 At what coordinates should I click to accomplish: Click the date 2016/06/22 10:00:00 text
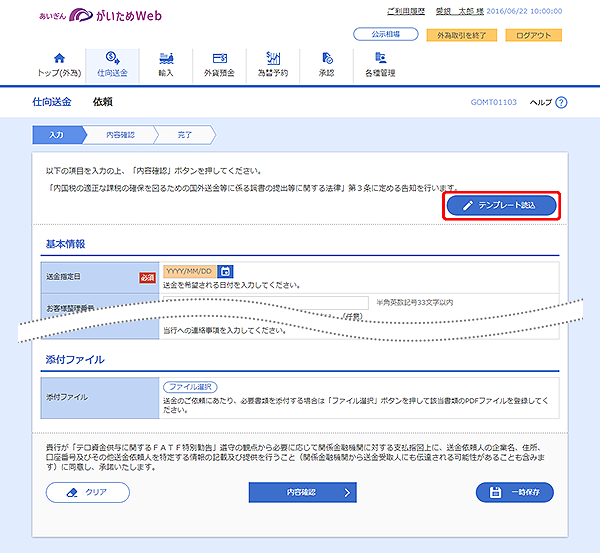524,11
